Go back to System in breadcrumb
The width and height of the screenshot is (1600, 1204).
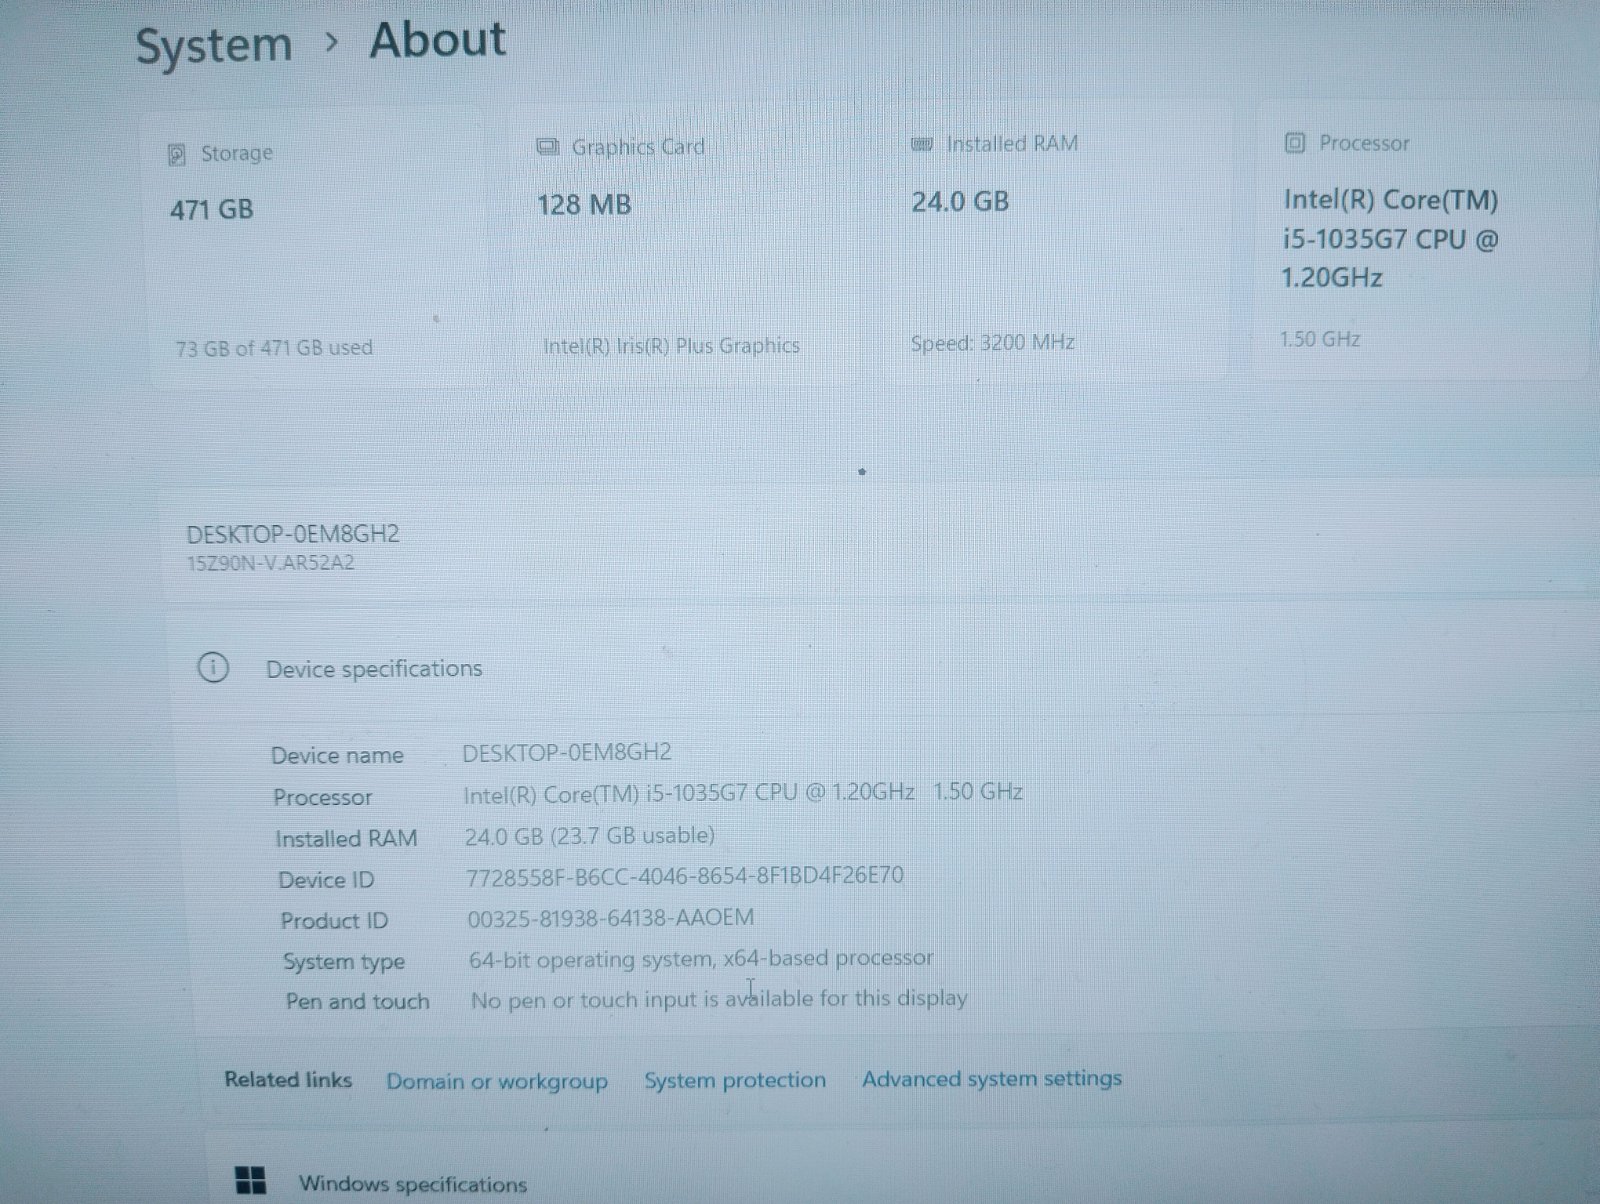pos(213,46)
